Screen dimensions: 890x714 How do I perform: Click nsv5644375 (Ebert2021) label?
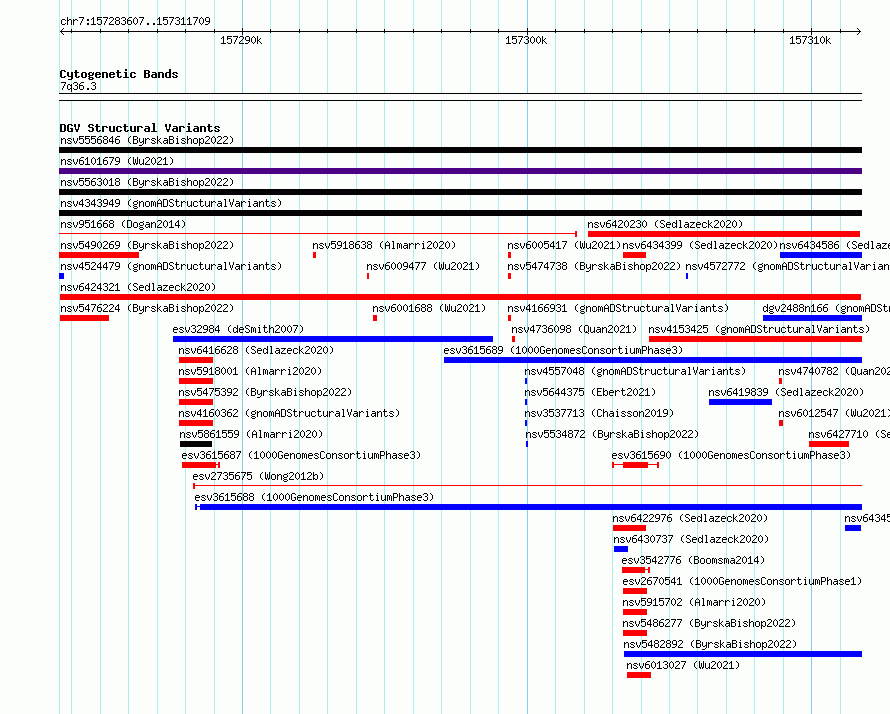590,392
